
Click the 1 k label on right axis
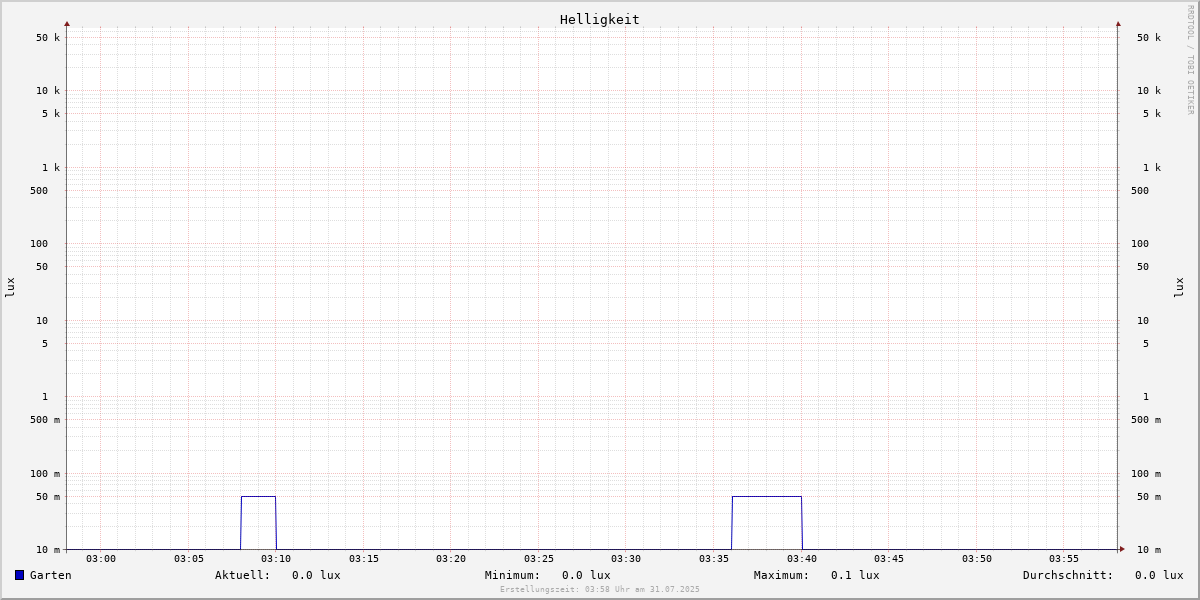point(1152,168)
